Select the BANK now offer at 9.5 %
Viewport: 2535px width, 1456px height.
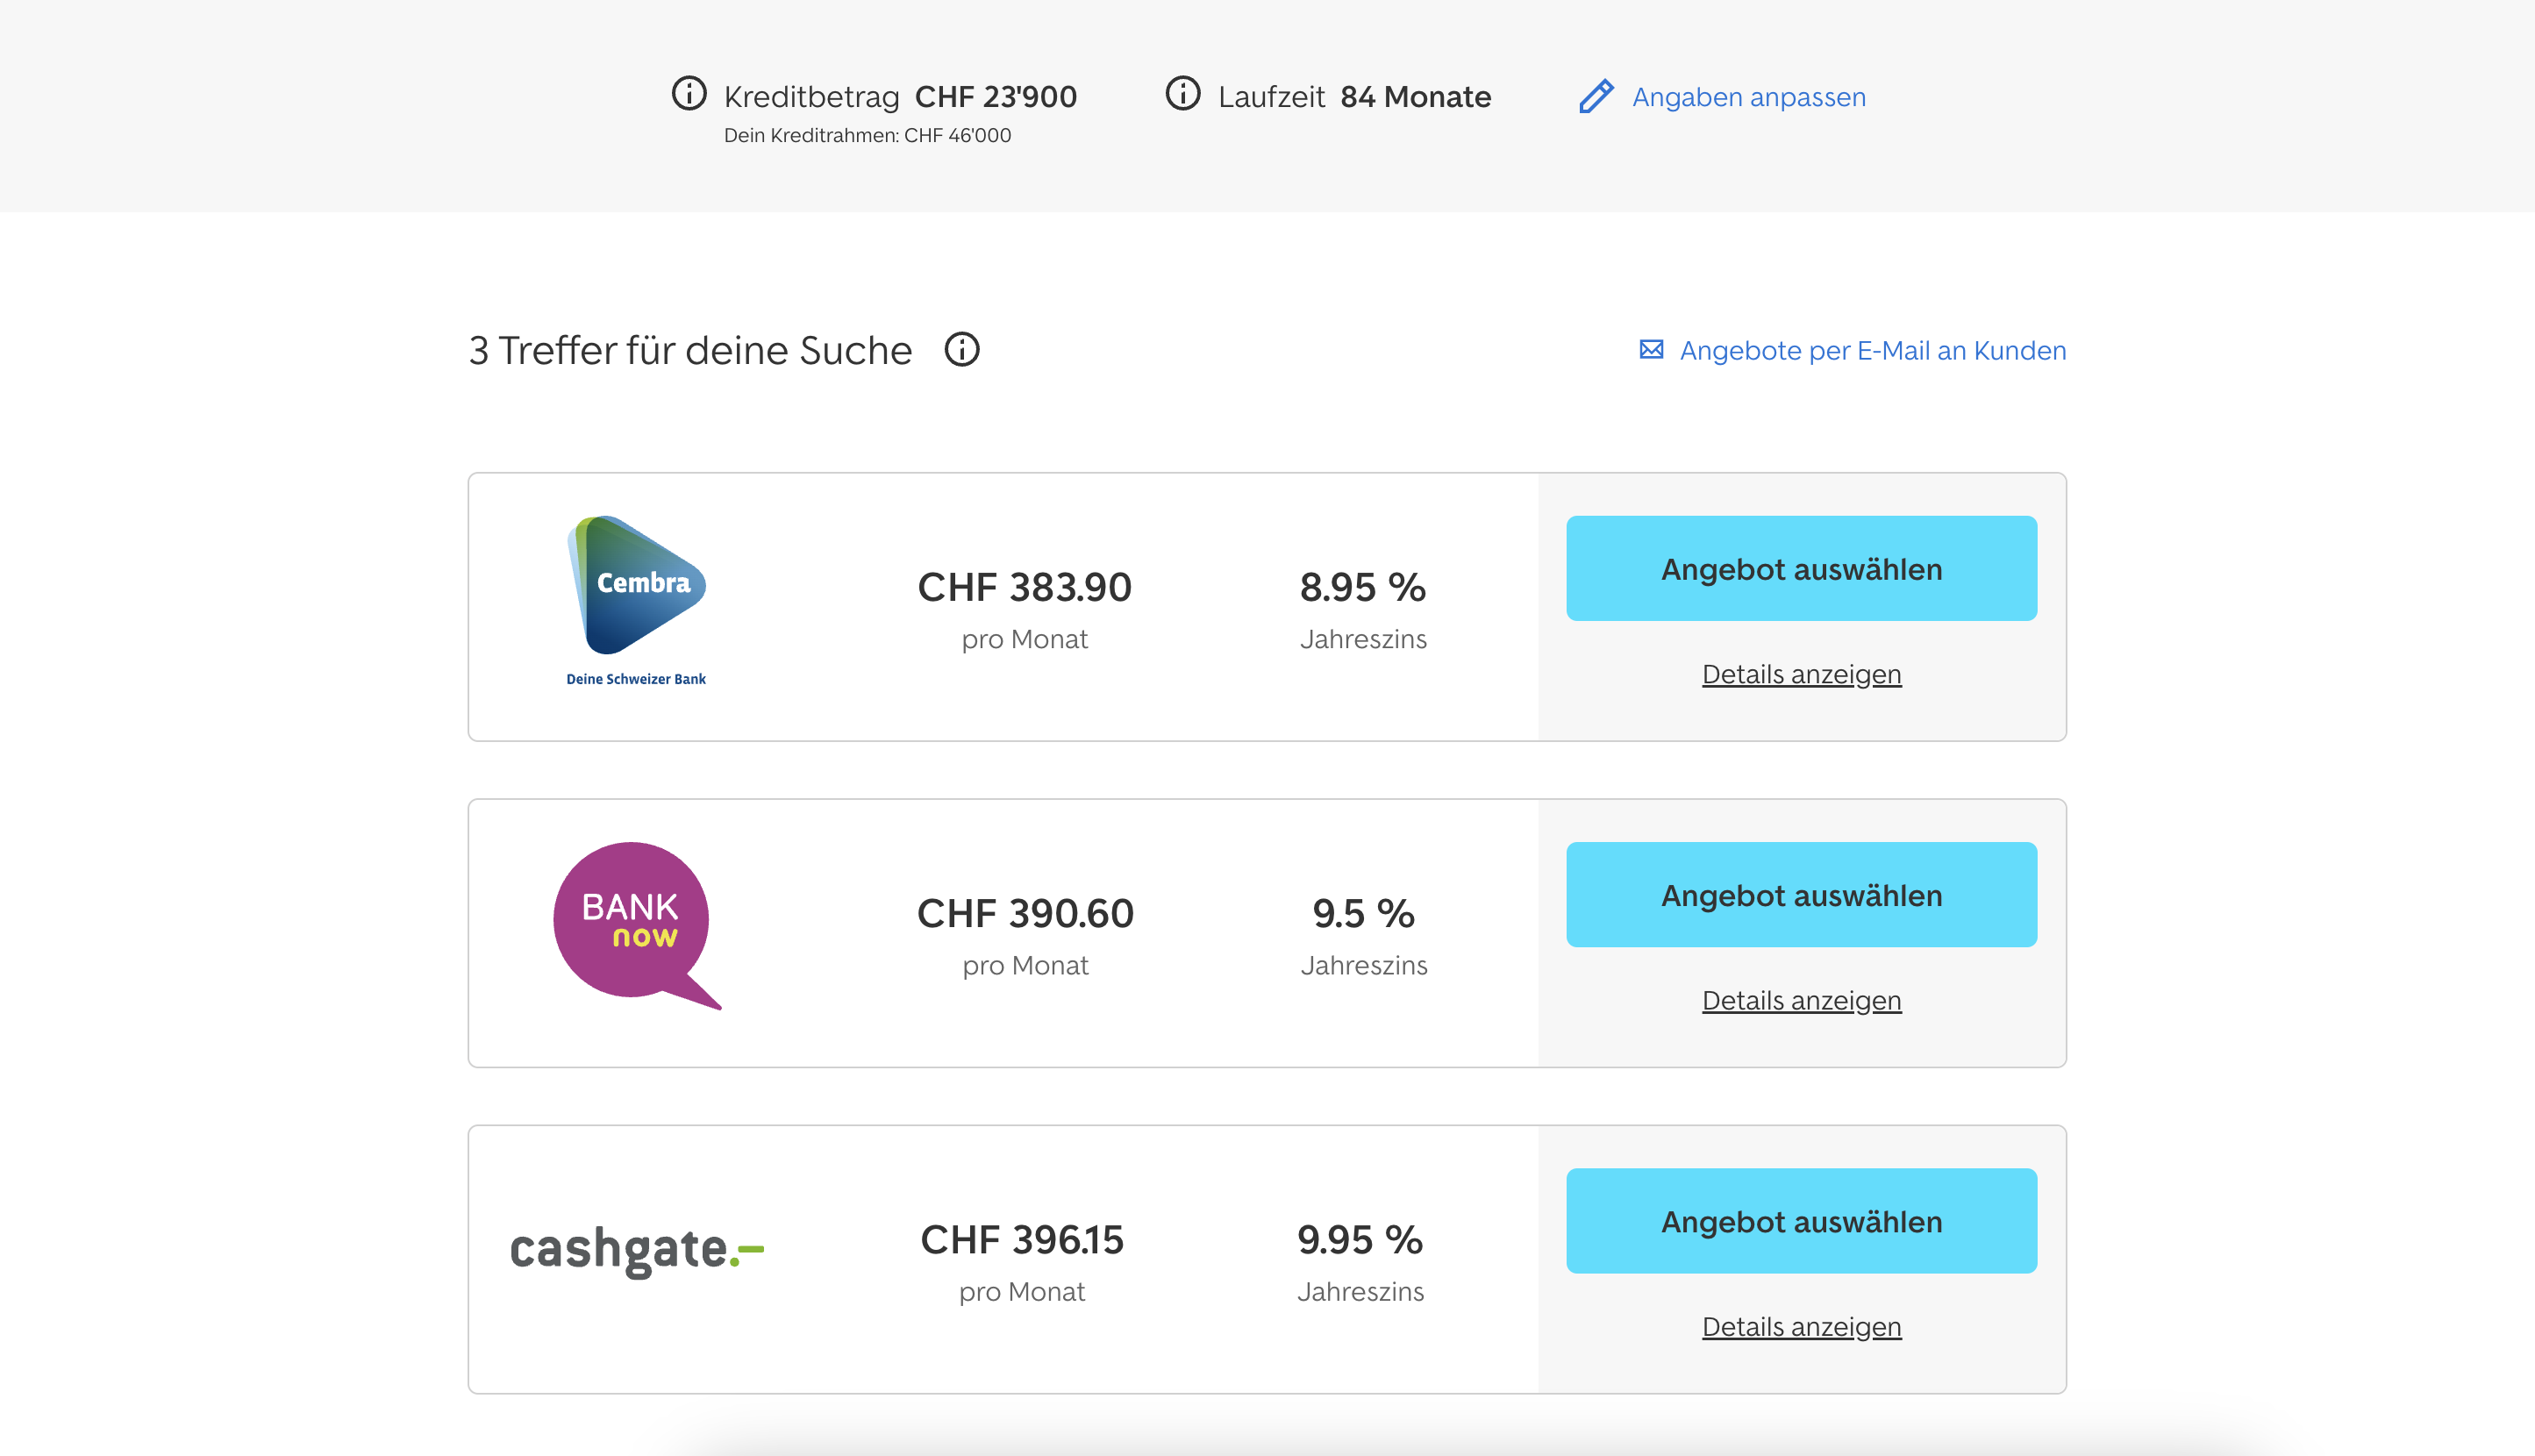1800,894
